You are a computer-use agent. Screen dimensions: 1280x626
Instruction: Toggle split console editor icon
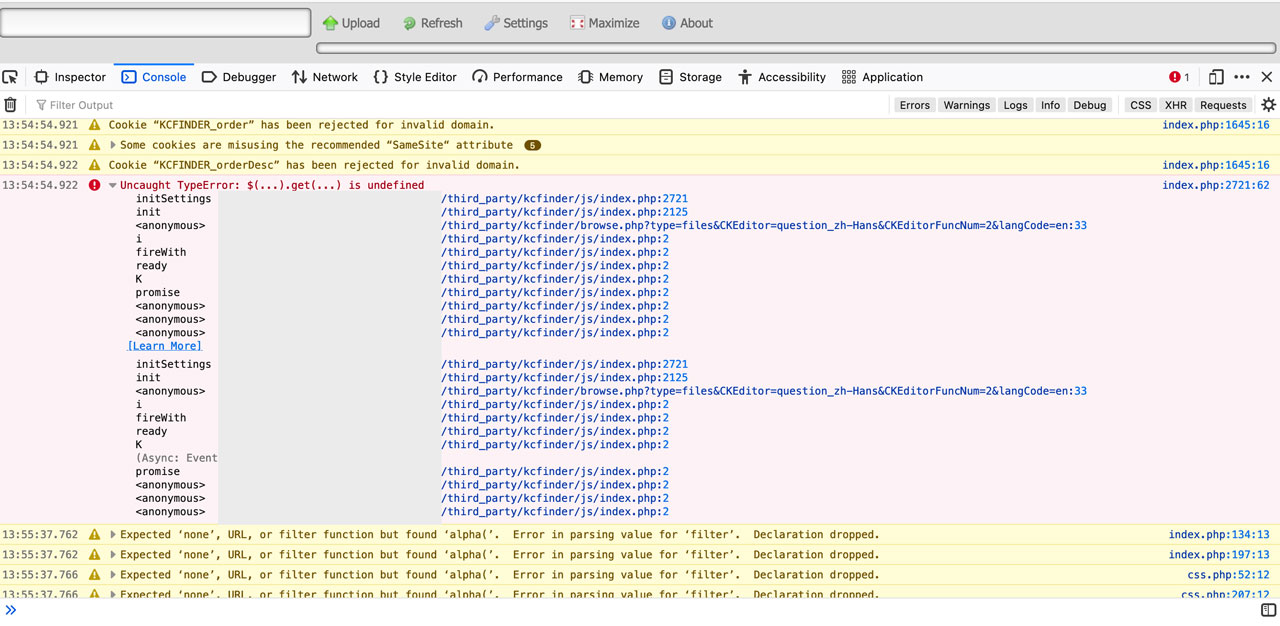[1268, 610]
